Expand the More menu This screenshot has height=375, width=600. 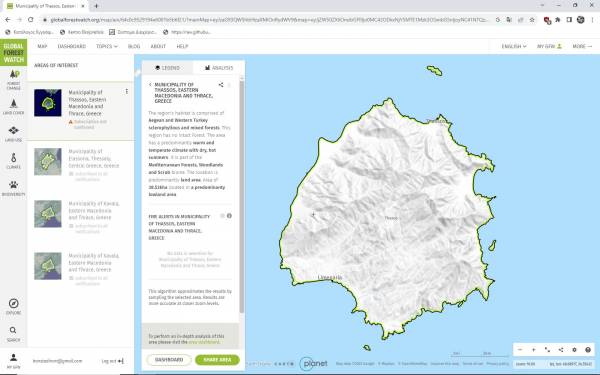tap(582, 46)
